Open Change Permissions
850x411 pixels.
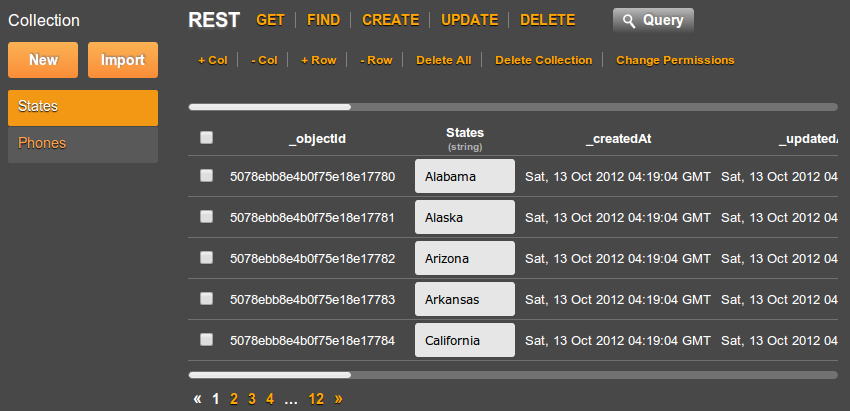(675, 60)
